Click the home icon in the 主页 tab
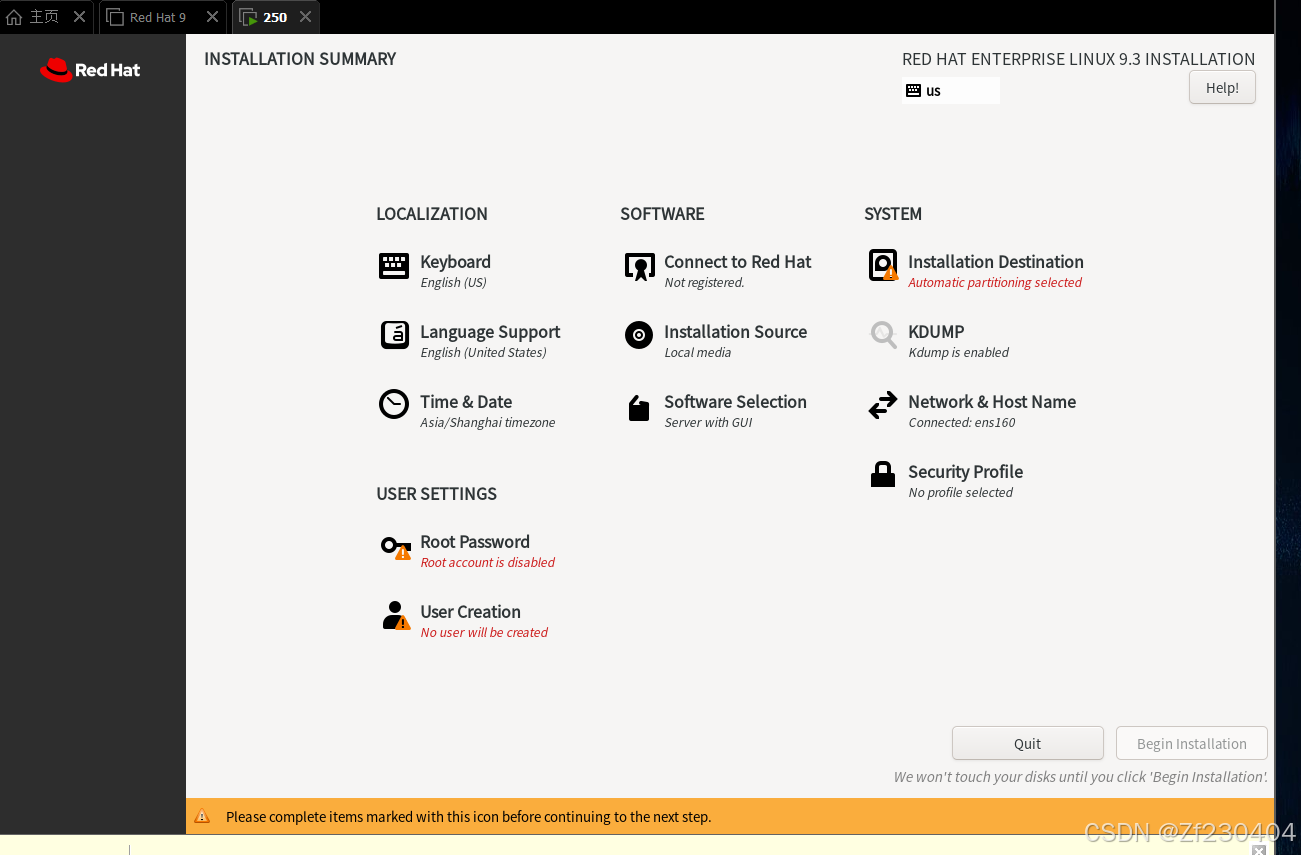The width and height of the screenshot is (1301, 855). pos(14,17)
